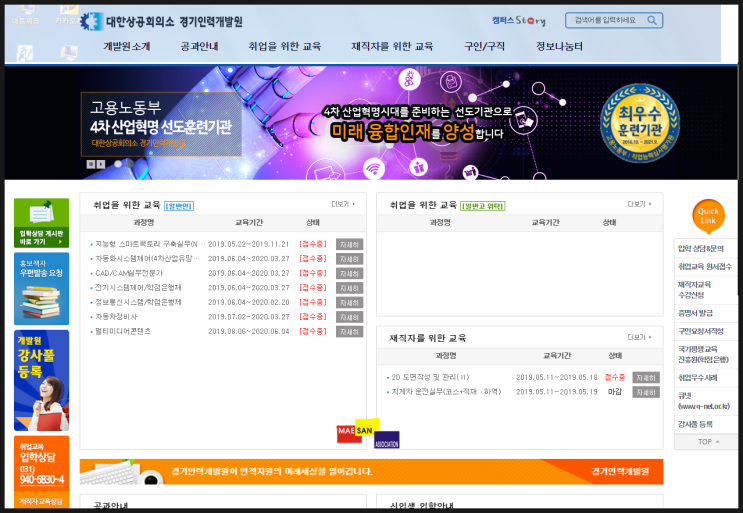Open the 구인/구직 menu
The width and height of the screenshot is (743, 513).
(x=484, y=46)
